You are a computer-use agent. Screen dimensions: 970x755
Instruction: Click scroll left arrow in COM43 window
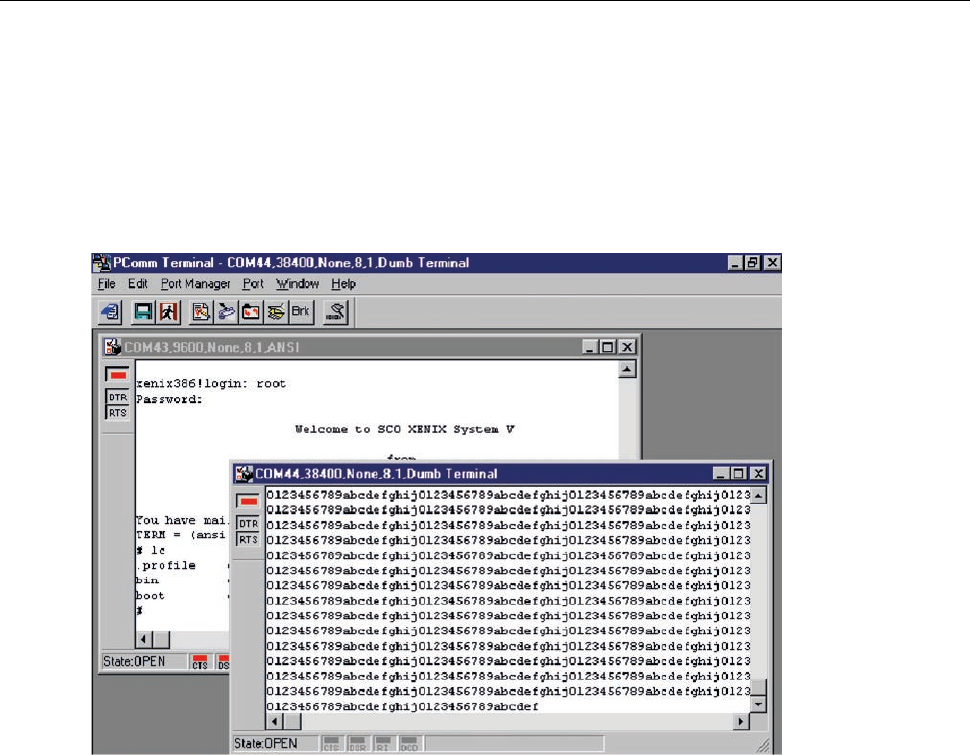(144, 639)
